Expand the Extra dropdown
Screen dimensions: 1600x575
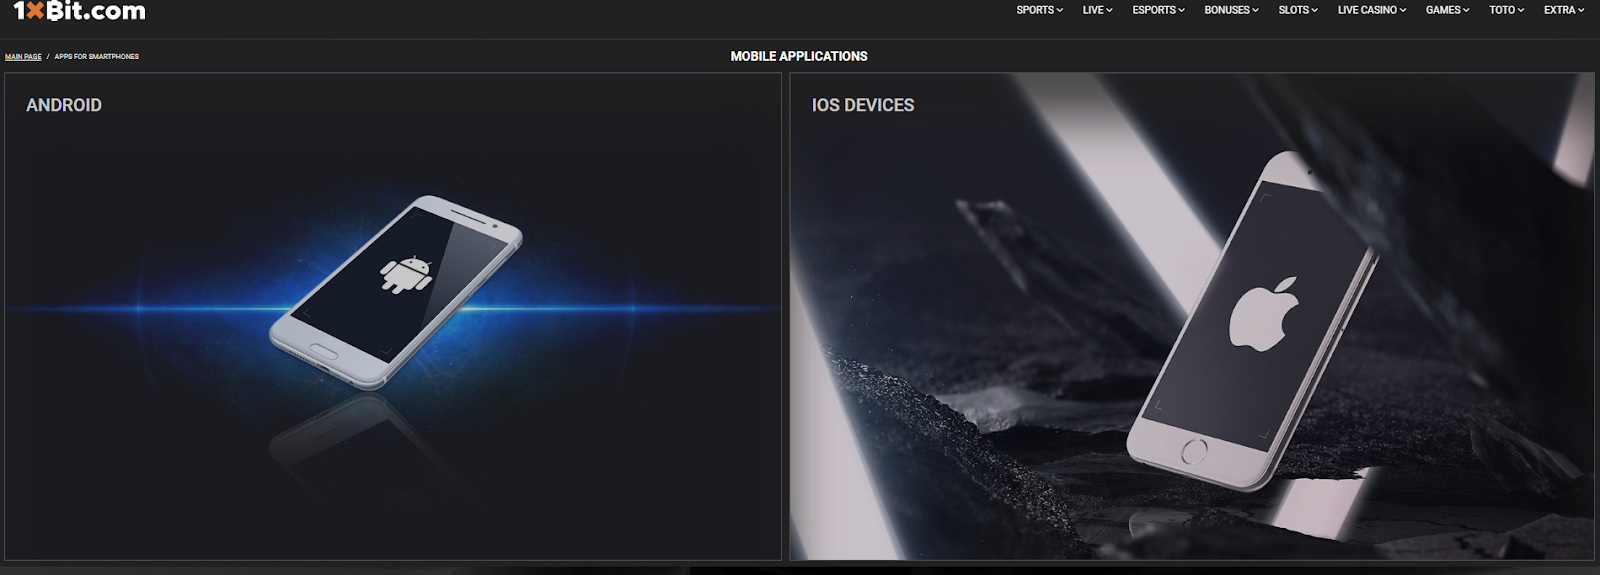[1563, 10]
